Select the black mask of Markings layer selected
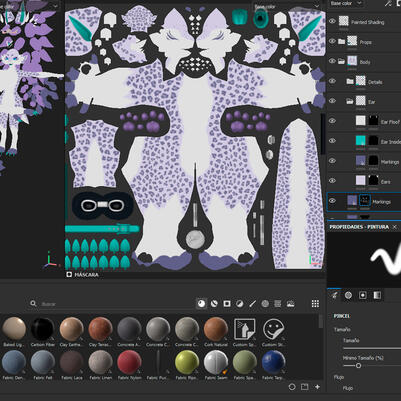This screenshot has height=401, width=401. [x=365, y=201]
